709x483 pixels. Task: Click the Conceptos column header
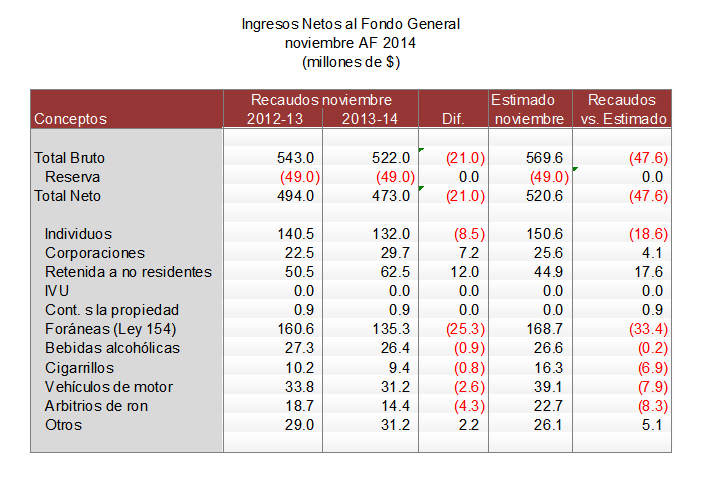70,119
